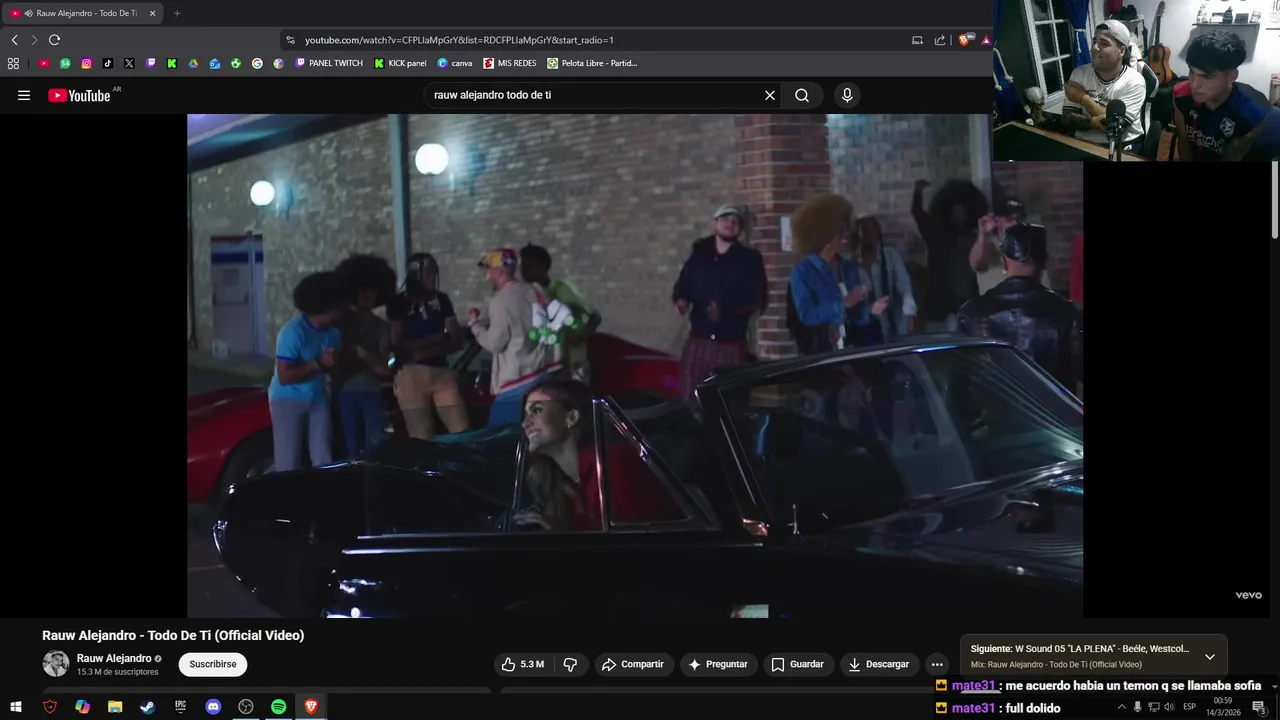
Task: Open Steam from the taskbar
Action: click(147, 707)
